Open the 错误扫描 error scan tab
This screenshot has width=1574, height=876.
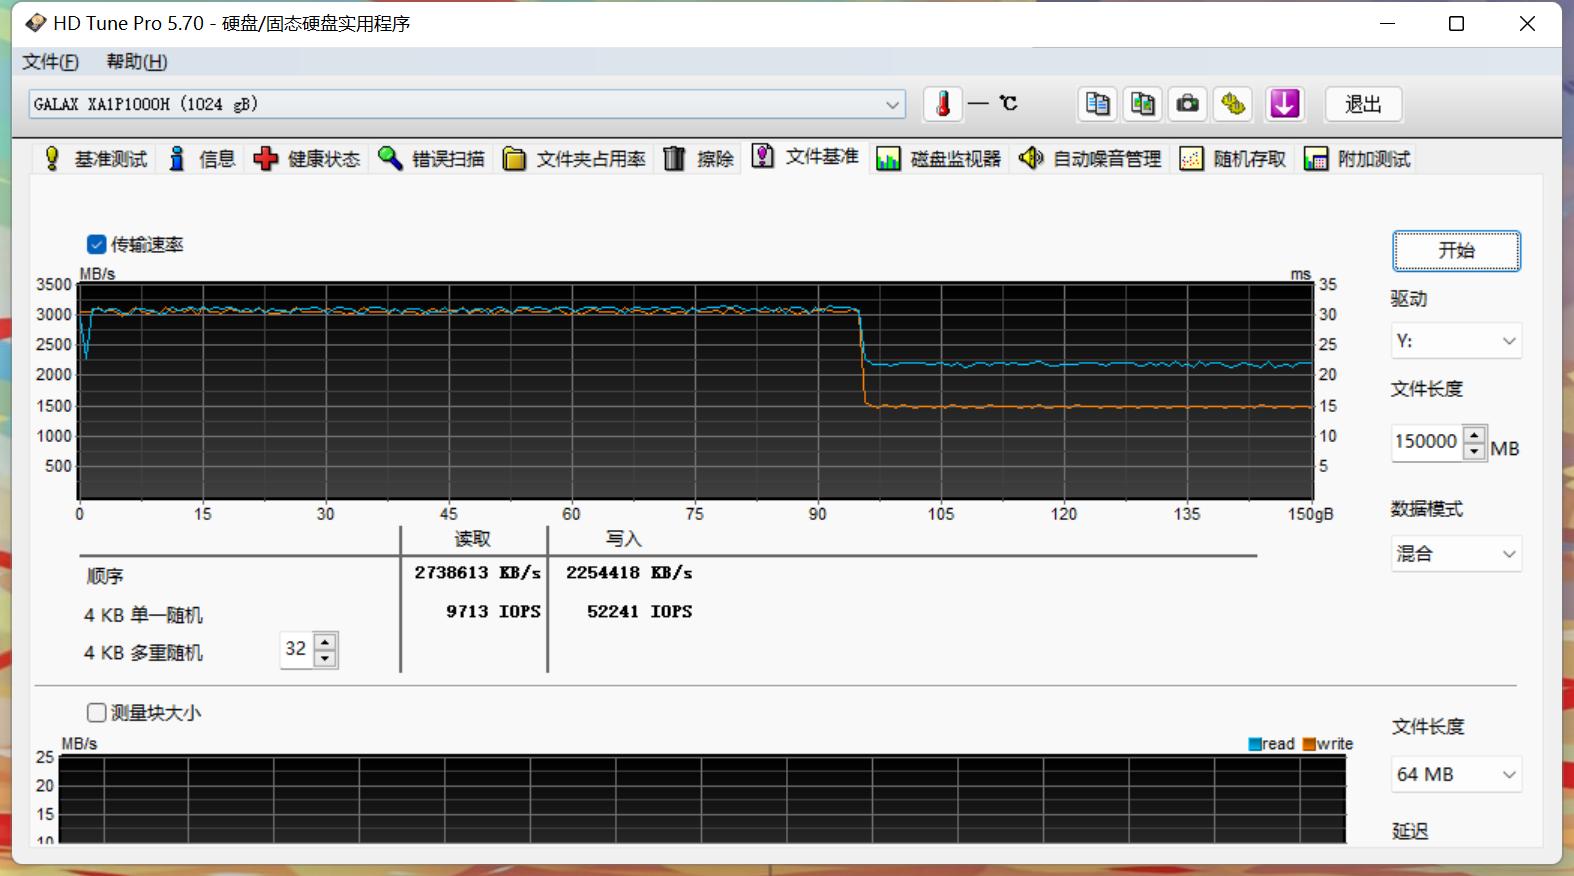[x=432, y=159]
